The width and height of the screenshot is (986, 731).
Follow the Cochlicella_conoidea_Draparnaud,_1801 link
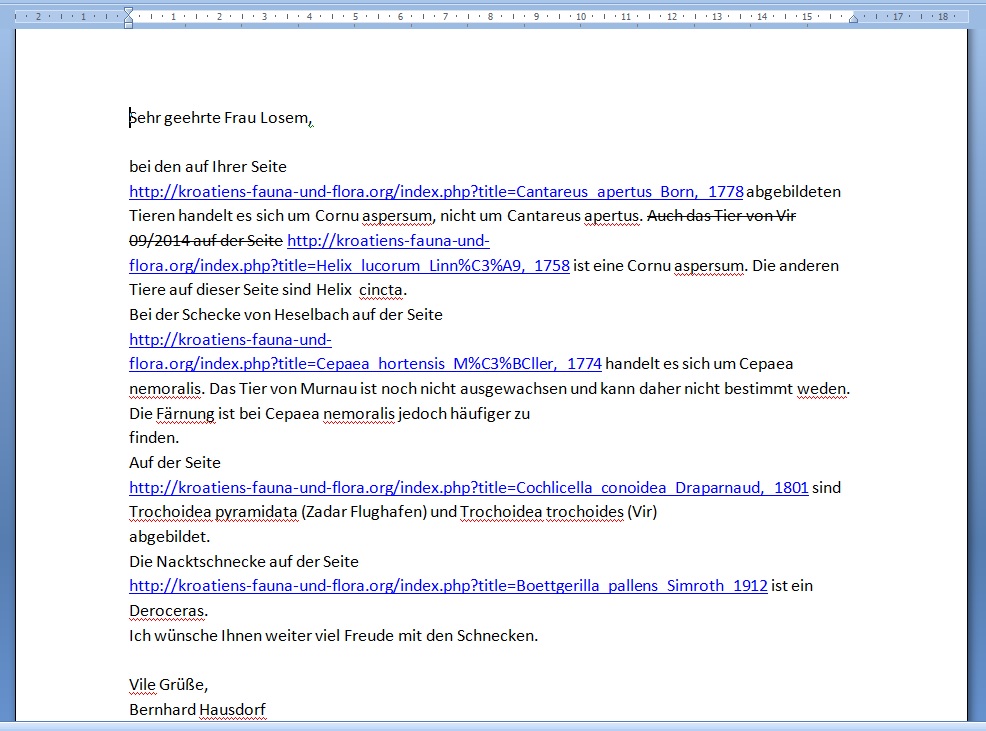468,488
